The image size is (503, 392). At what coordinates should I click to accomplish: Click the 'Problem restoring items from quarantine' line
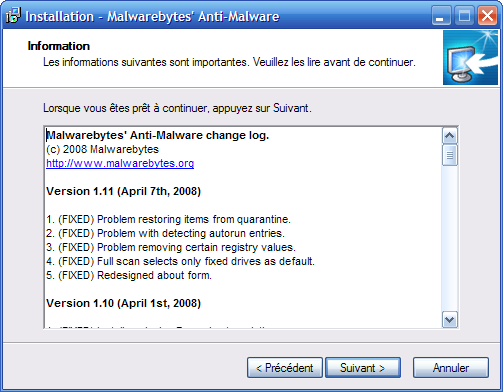[x=168, y=219]
